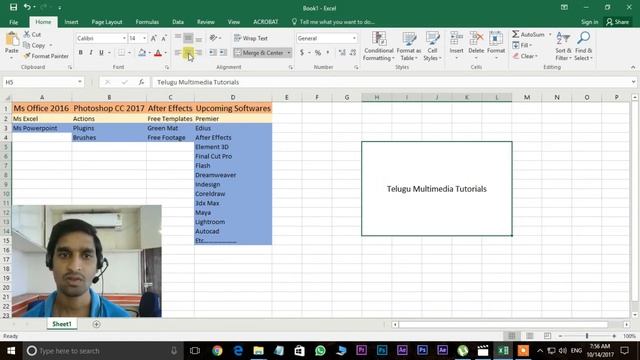Open the text Orientation options

tap(215, 38)
